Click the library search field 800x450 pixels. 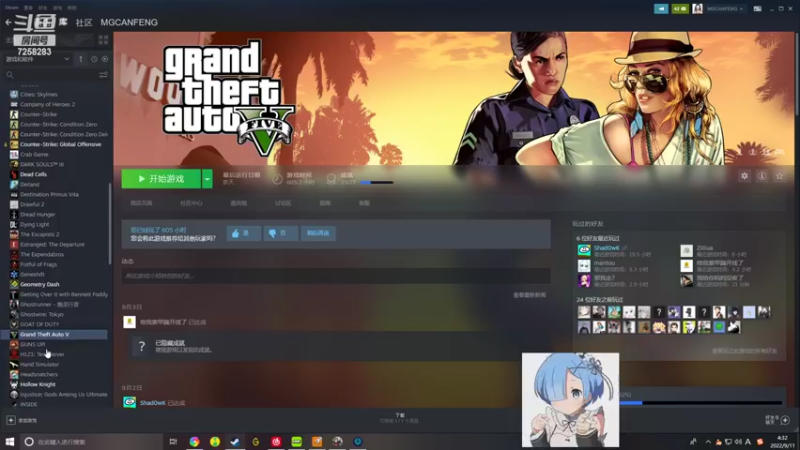coord(51,75)
